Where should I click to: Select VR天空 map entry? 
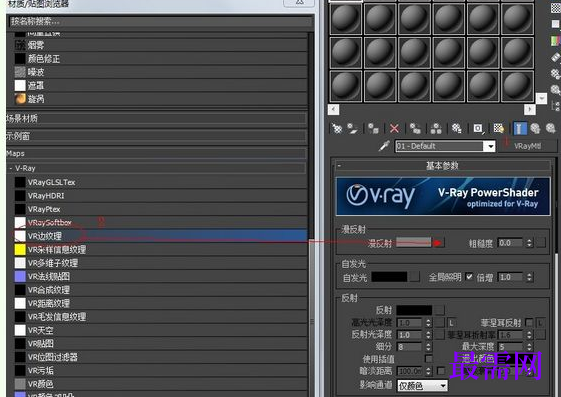tap(160, 330)
